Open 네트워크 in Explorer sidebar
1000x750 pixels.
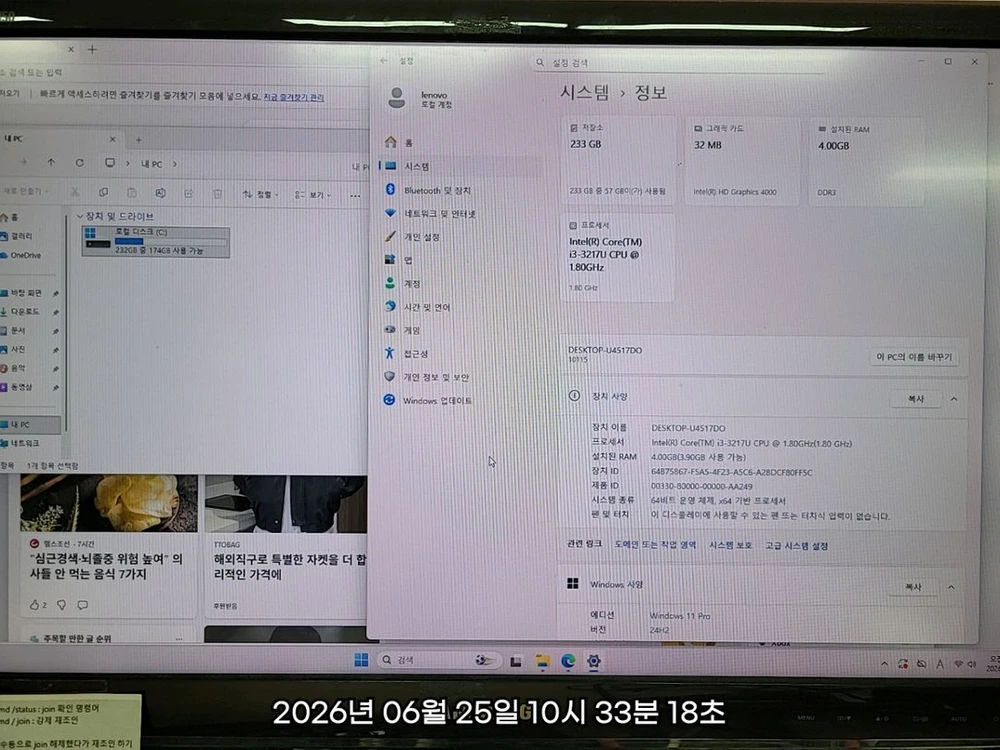[x=22, y=443]
